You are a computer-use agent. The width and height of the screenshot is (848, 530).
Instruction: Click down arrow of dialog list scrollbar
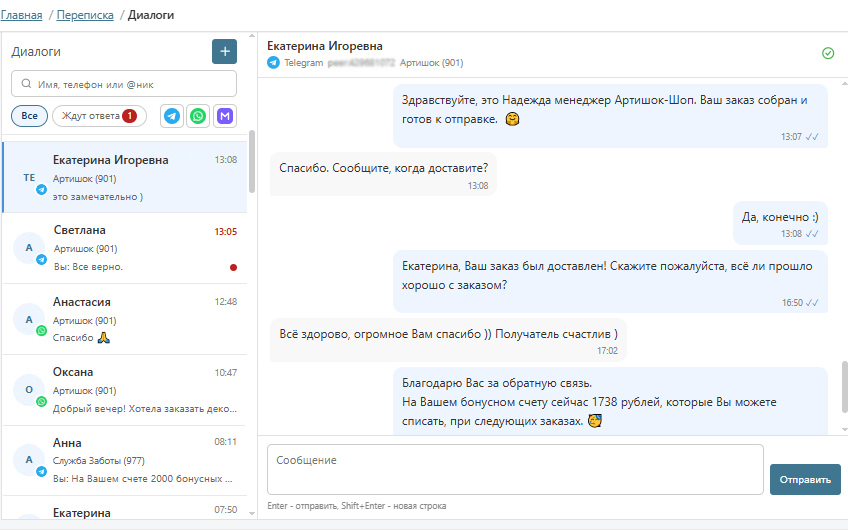pos(251,513)
